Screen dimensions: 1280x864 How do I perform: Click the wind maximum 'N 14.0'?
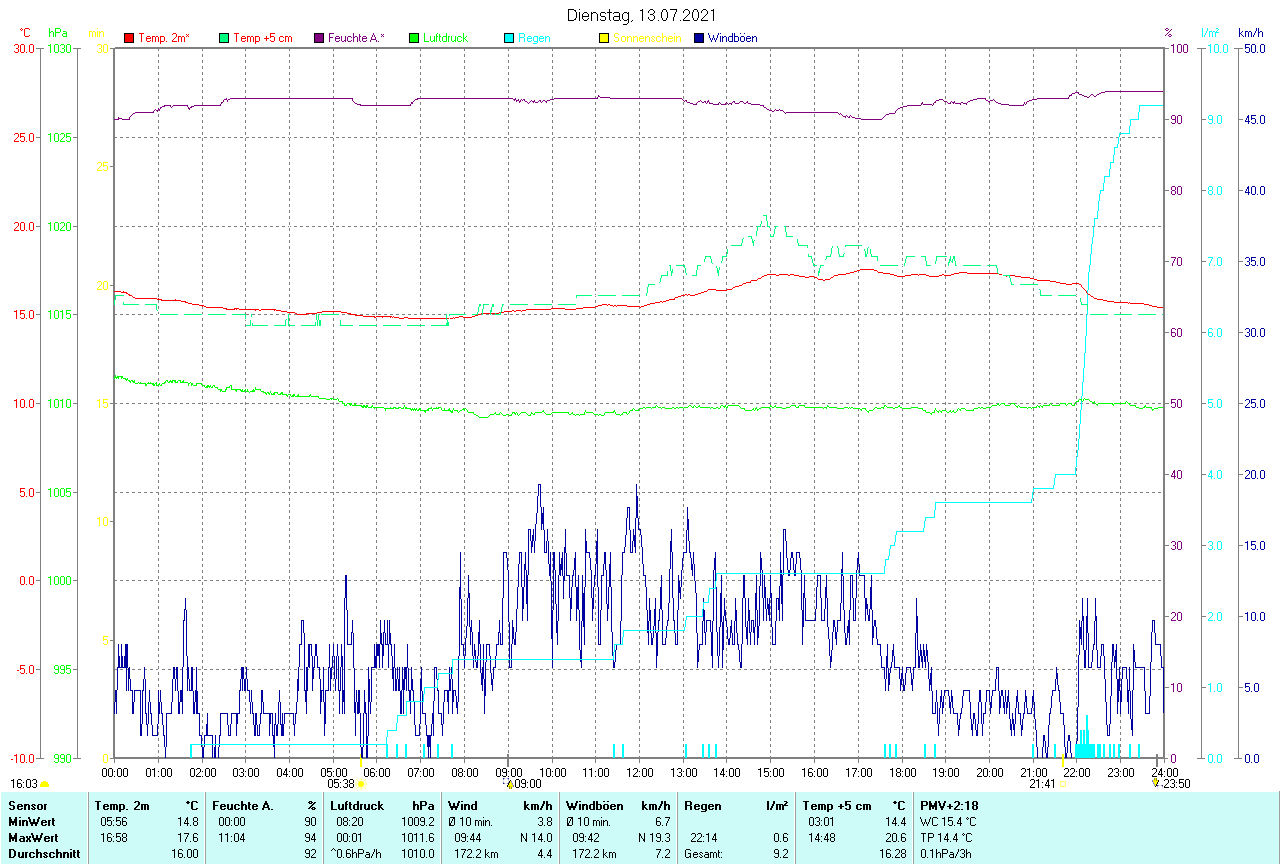pos(536,838)
